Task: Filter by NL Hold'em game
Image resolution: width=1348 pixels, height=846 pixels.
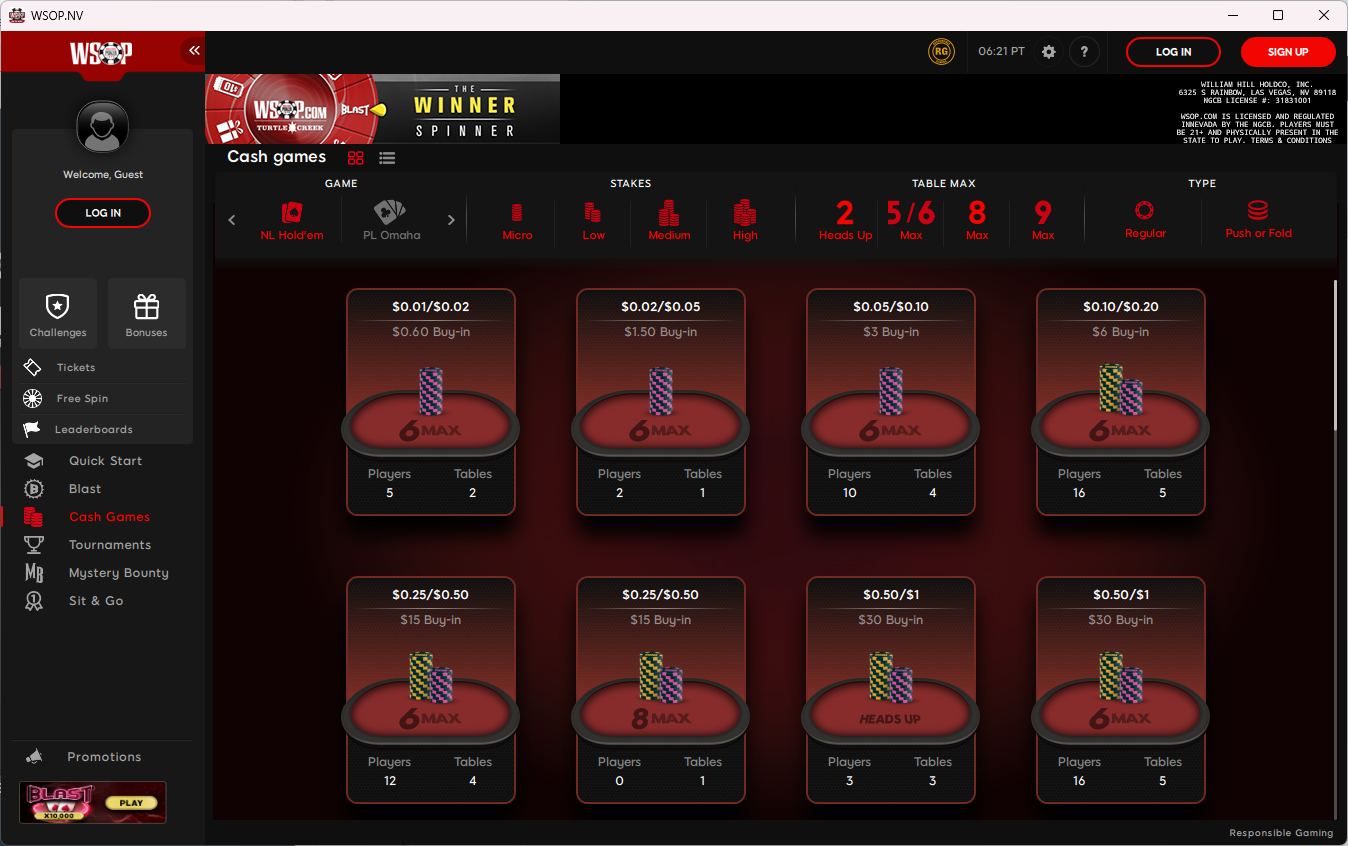Action: 292,221
